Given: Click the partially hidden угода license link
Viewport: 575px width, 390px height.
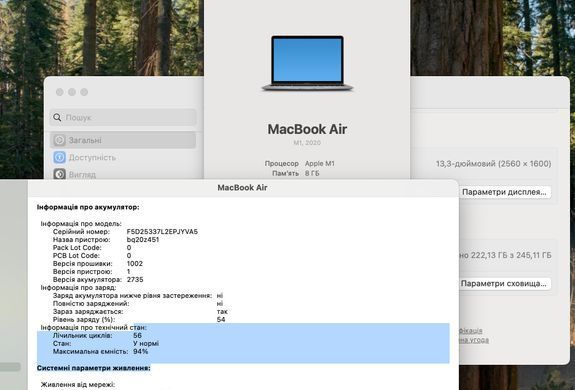Looking at the screenshot, I should pyautogui.click(x=474, y=340).
